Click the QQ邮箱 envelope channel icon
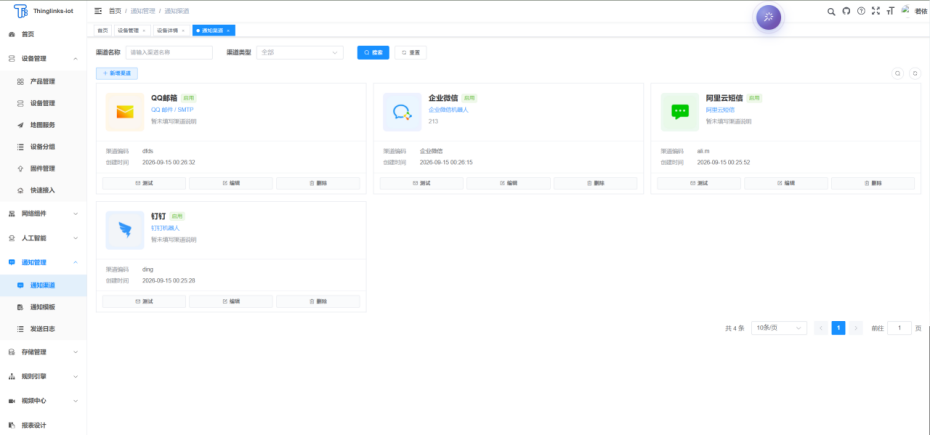Screen dimensions: 930x436 coord(125,112)
